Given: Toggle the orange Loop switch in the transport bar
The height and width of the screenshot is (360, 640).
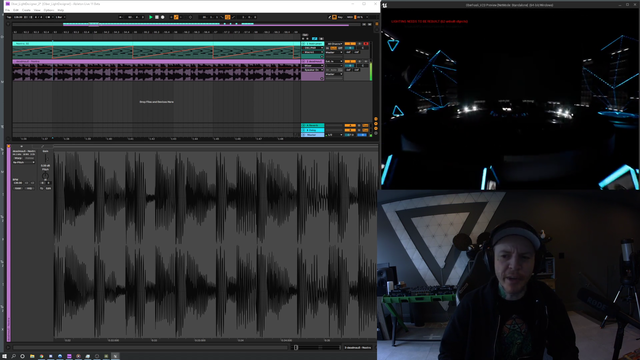Looking at the screenshot, I should [227, 17].
